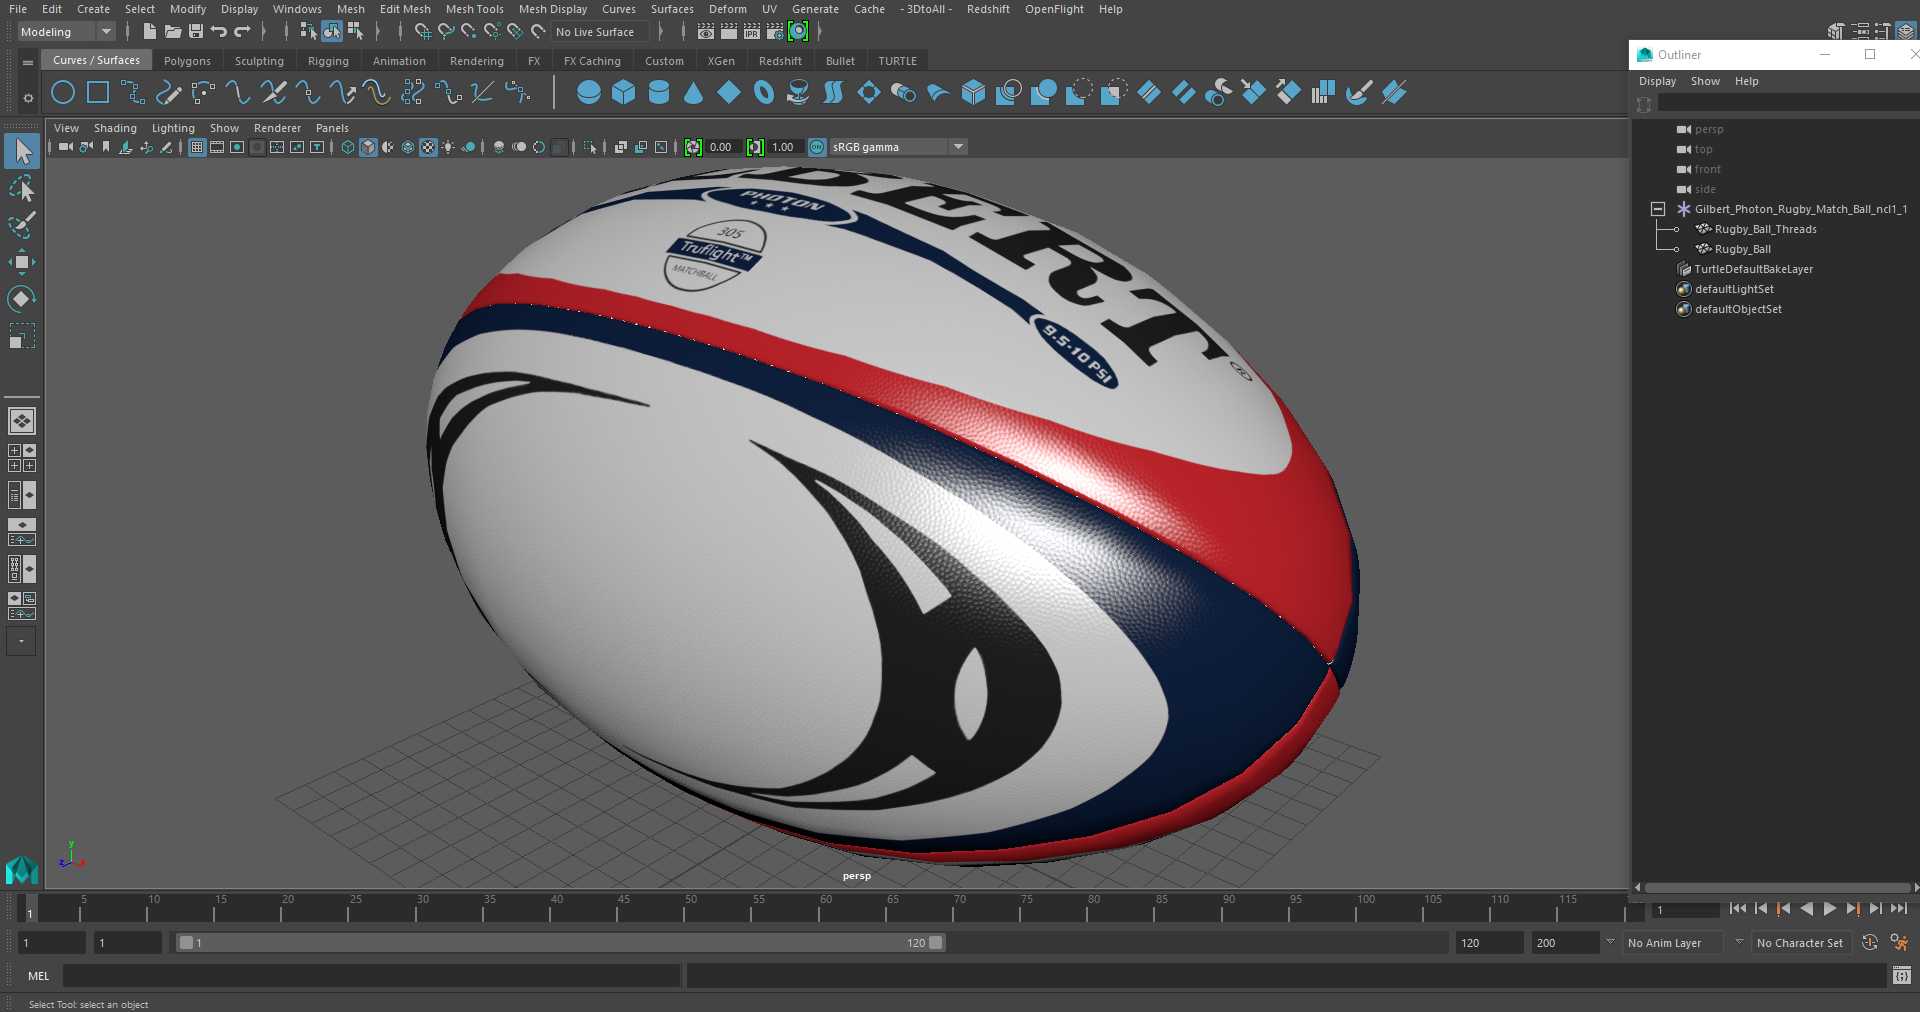Play the animation backwards
Viewport: 1920px width, 1012px height.
[x=1806, y=909]
